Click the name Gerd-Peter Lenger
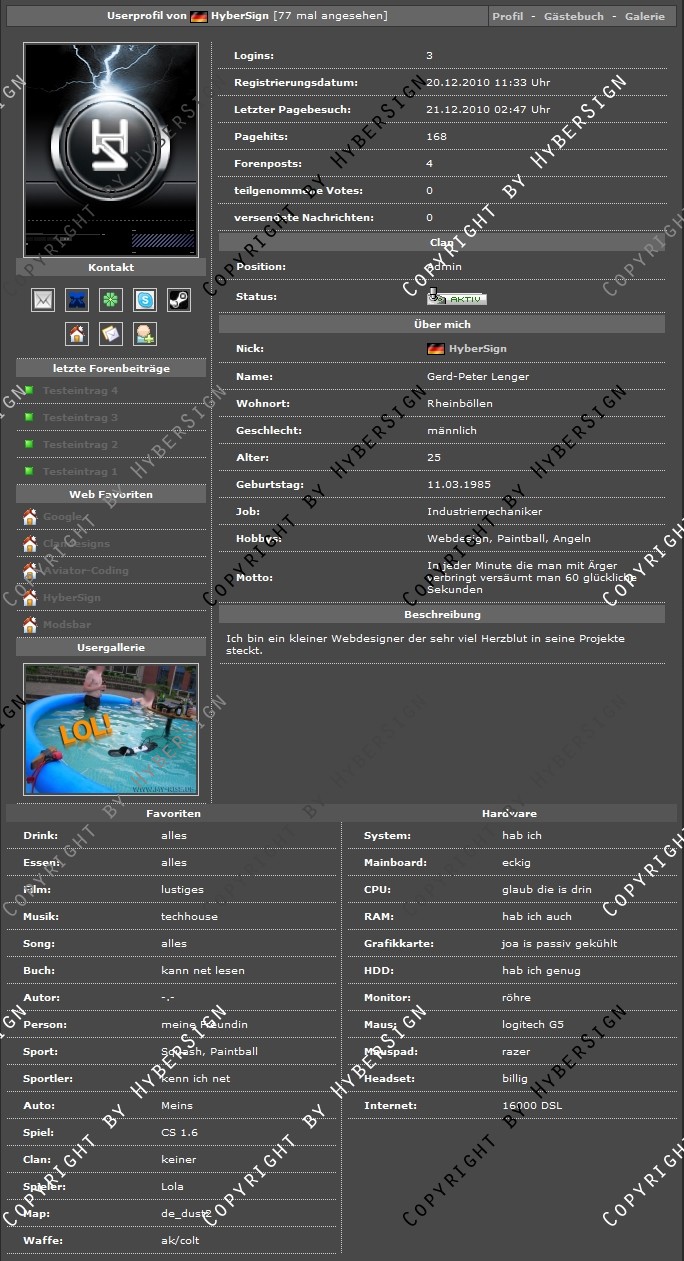The height and width of the screenshot is (1261, 684). [478, 376]
